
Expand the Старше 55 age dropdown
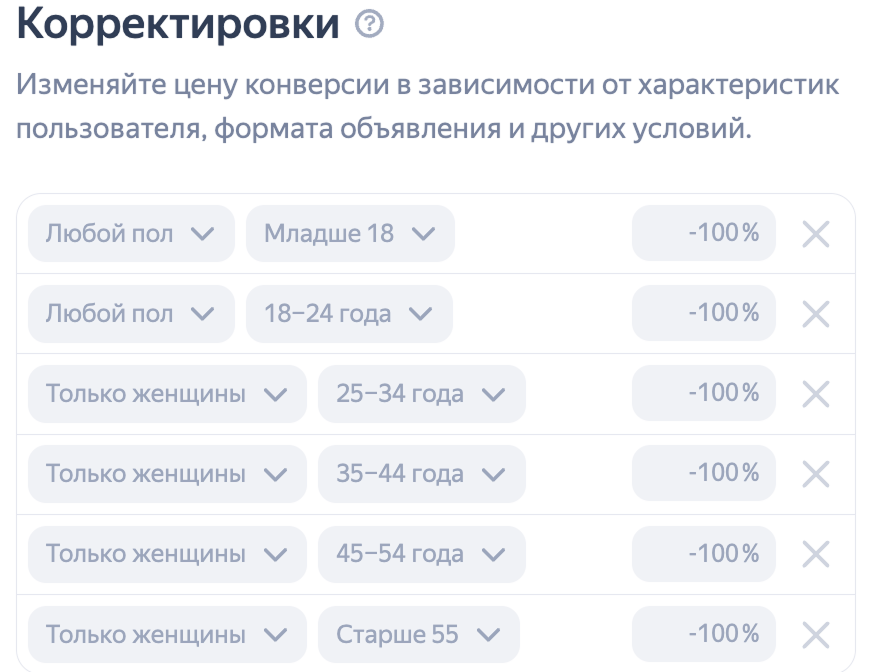419,634
